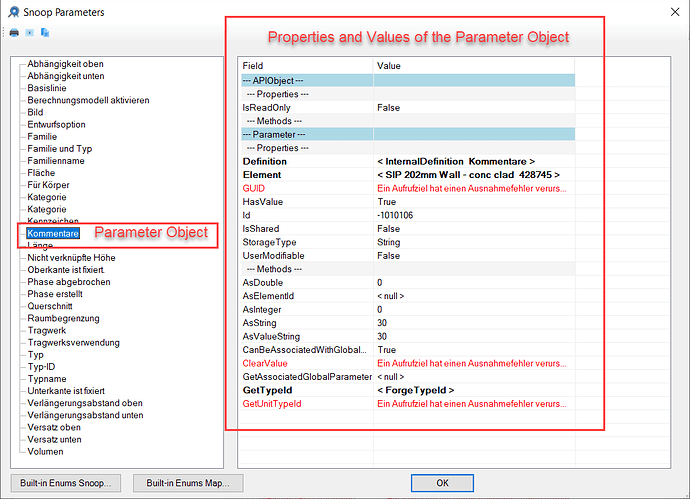Click the StorageType field row
Viewport: 690px width, 499px height.
click(408, 242)
